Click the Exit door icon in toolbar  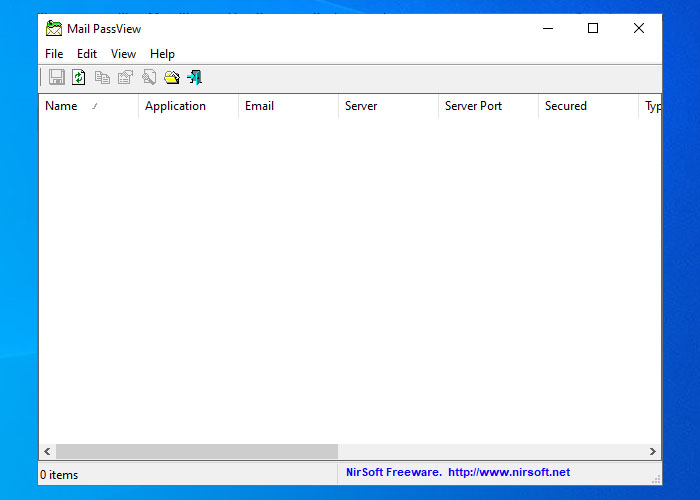[195, 78]
